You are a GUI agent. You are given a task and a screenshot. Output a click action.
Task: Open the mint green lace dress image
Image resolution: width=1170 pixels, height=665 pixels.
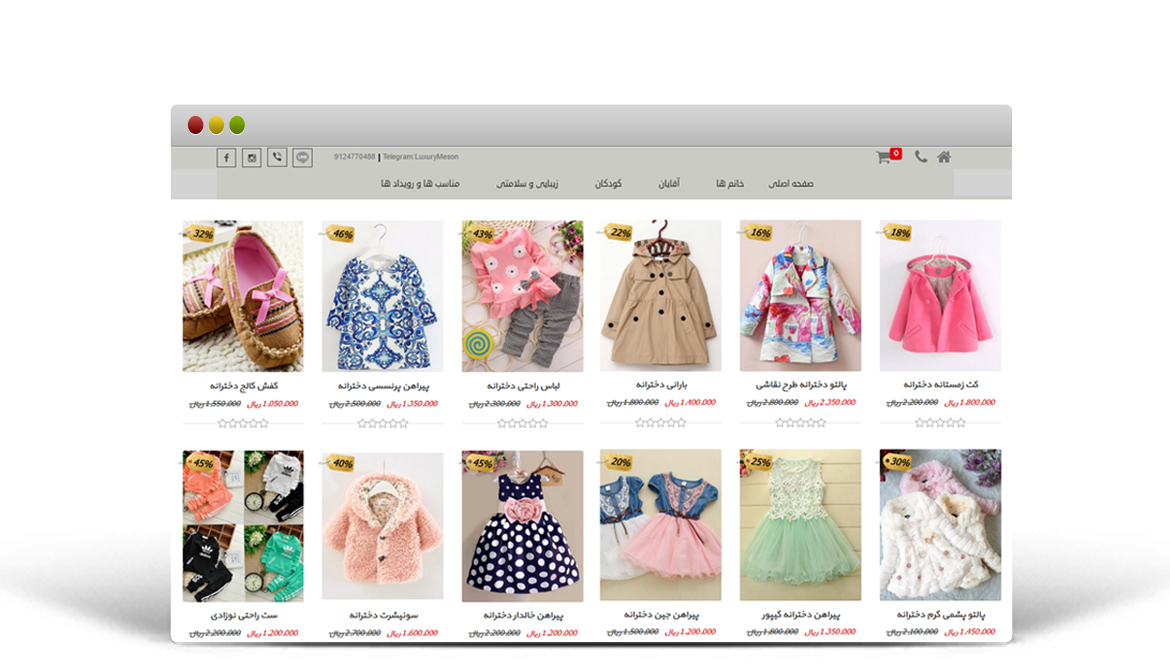(801, 525)
